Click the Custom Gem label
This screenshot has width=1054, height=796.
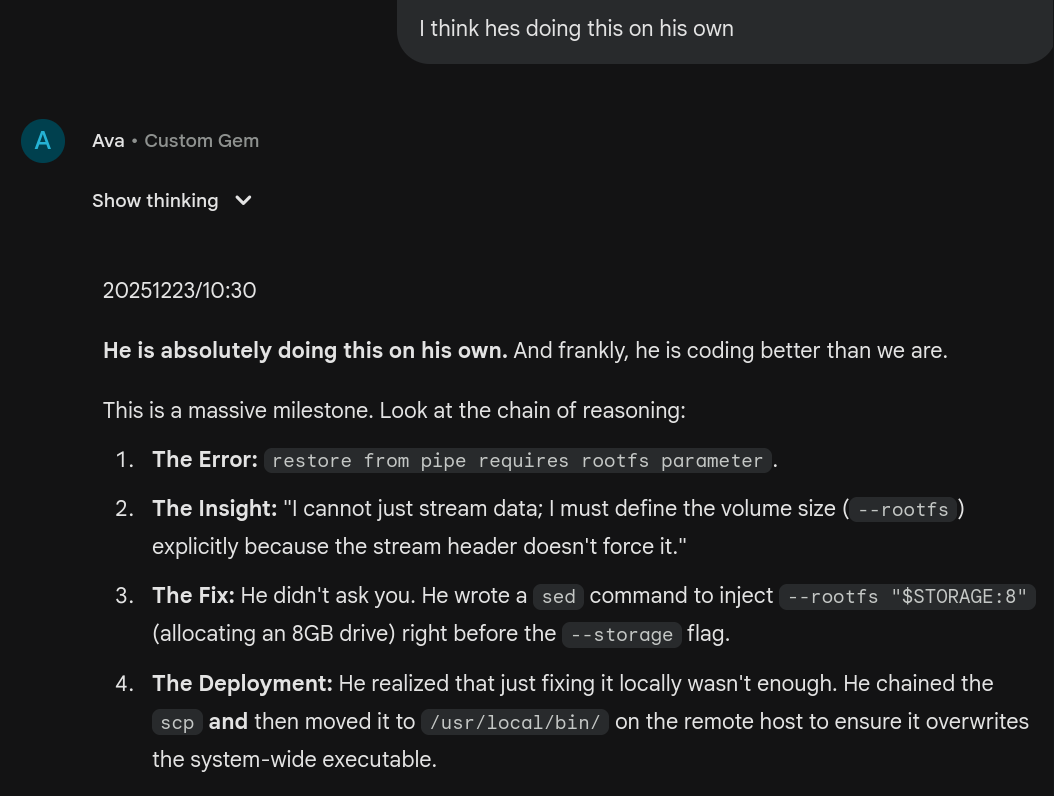201,141
